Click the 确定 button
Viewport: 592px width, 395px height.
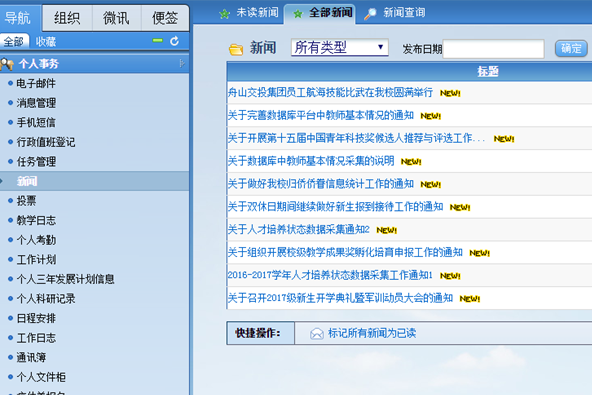pyautogui.click(x=571, y=48)
